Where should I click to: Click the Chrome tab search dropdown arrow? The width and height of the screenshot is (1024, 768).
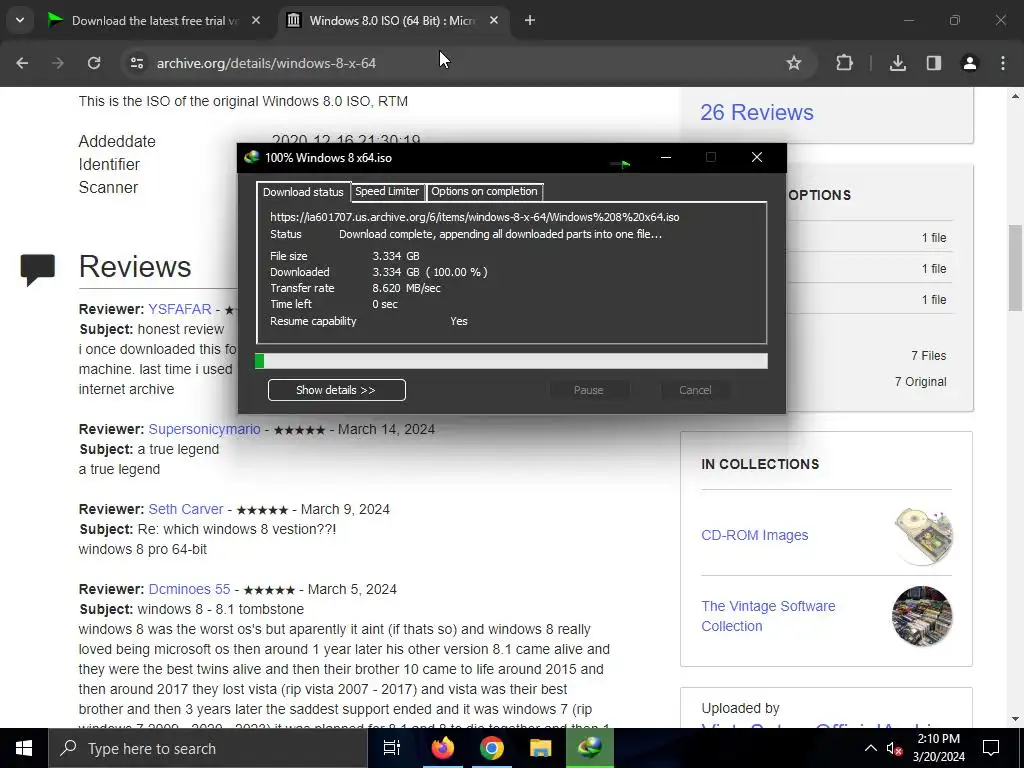[x=20, y=20]
